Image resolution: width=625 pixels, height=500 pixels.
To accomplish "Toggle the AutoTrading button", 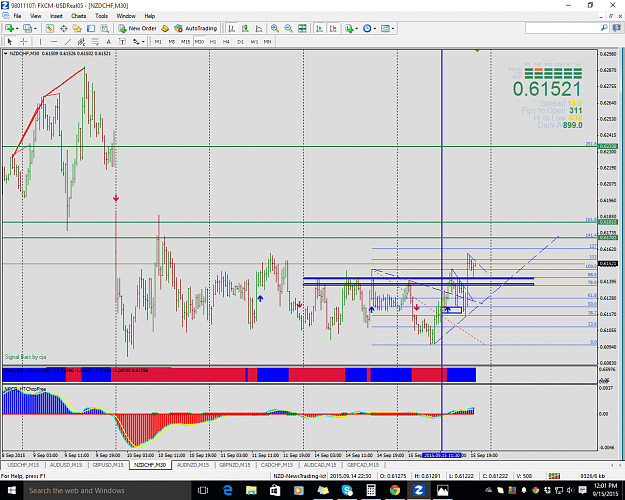I will click(196, 28).
